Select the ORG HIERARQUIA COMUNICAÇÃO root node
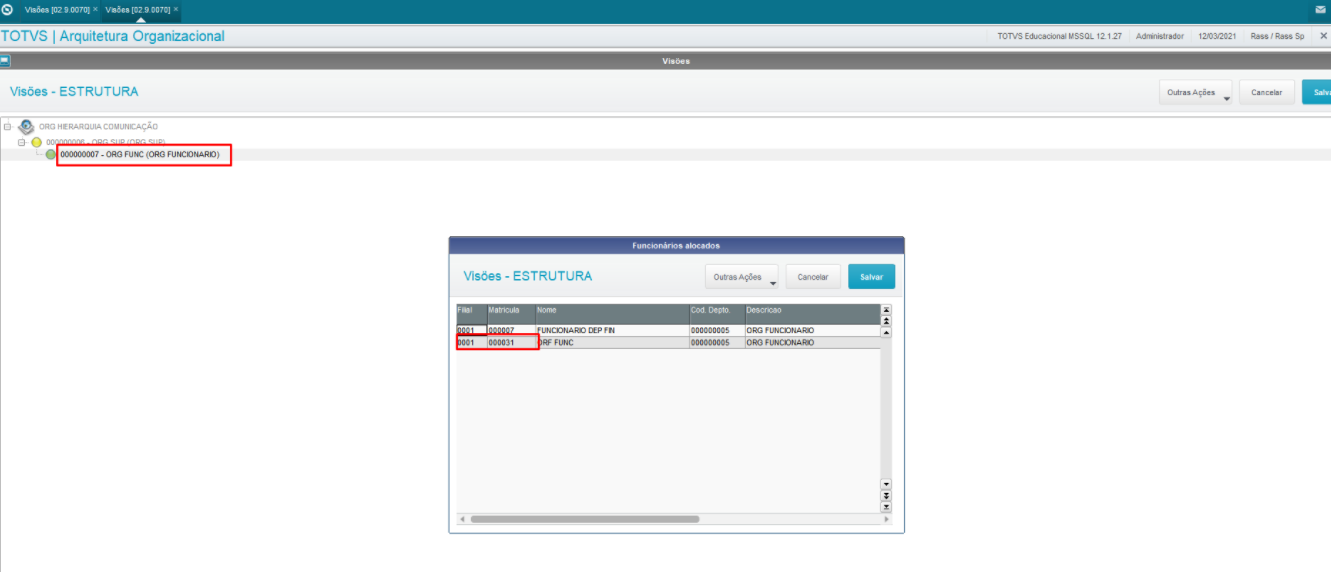The width and height of the screenshot is (1331, 572). [x=98, y=127]
